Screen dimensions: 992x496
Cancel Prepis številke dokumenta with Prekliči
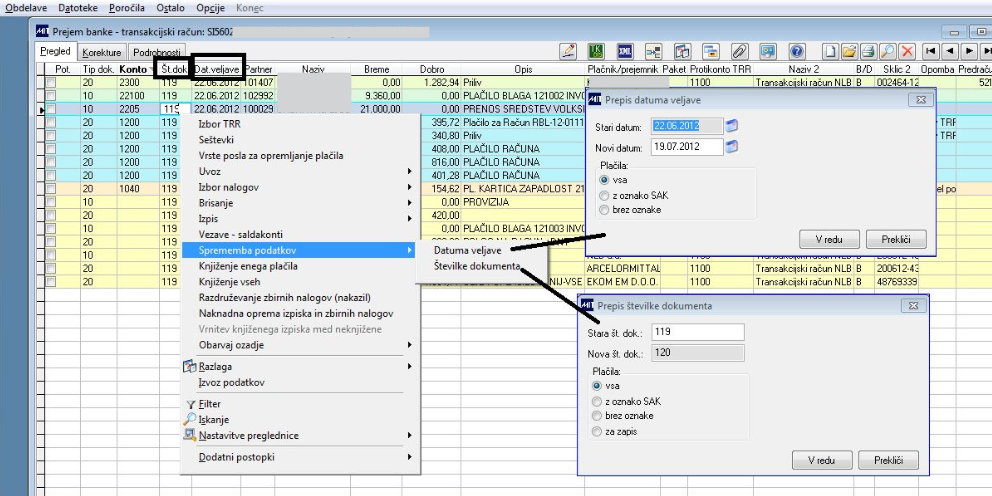pos(888,460)
